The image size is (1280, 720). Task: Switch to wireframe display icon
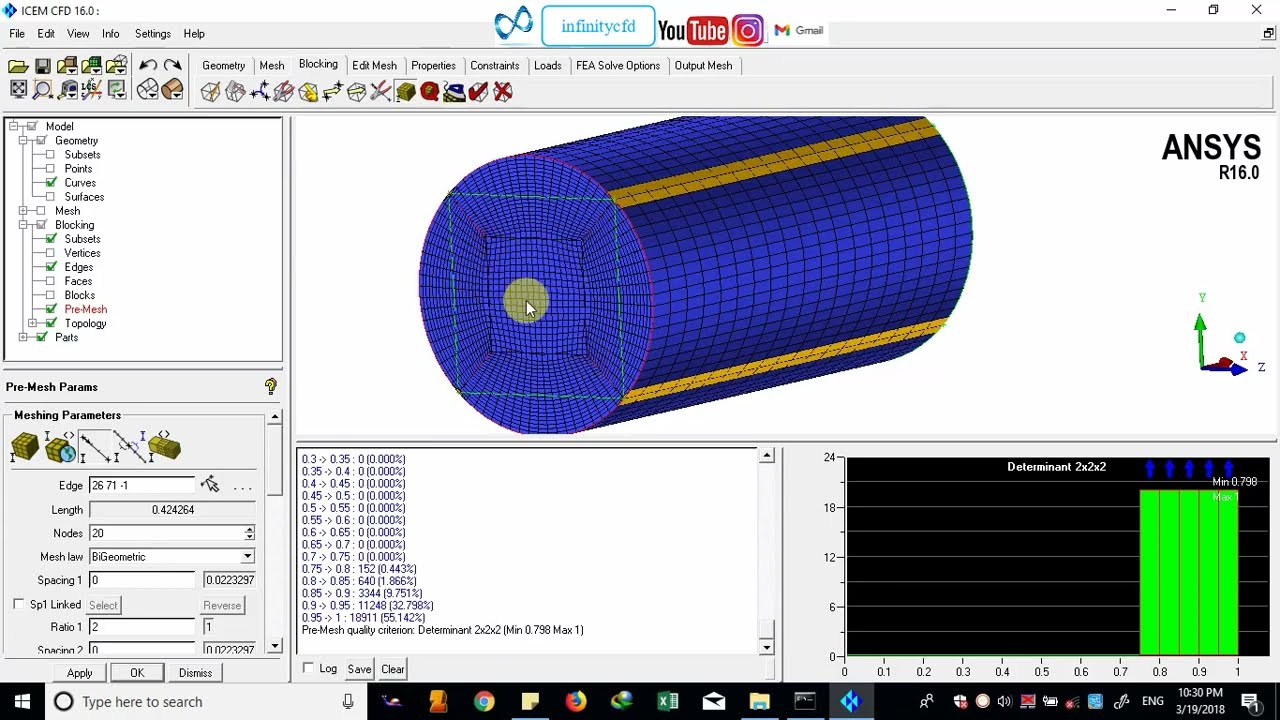click(147, 90)
